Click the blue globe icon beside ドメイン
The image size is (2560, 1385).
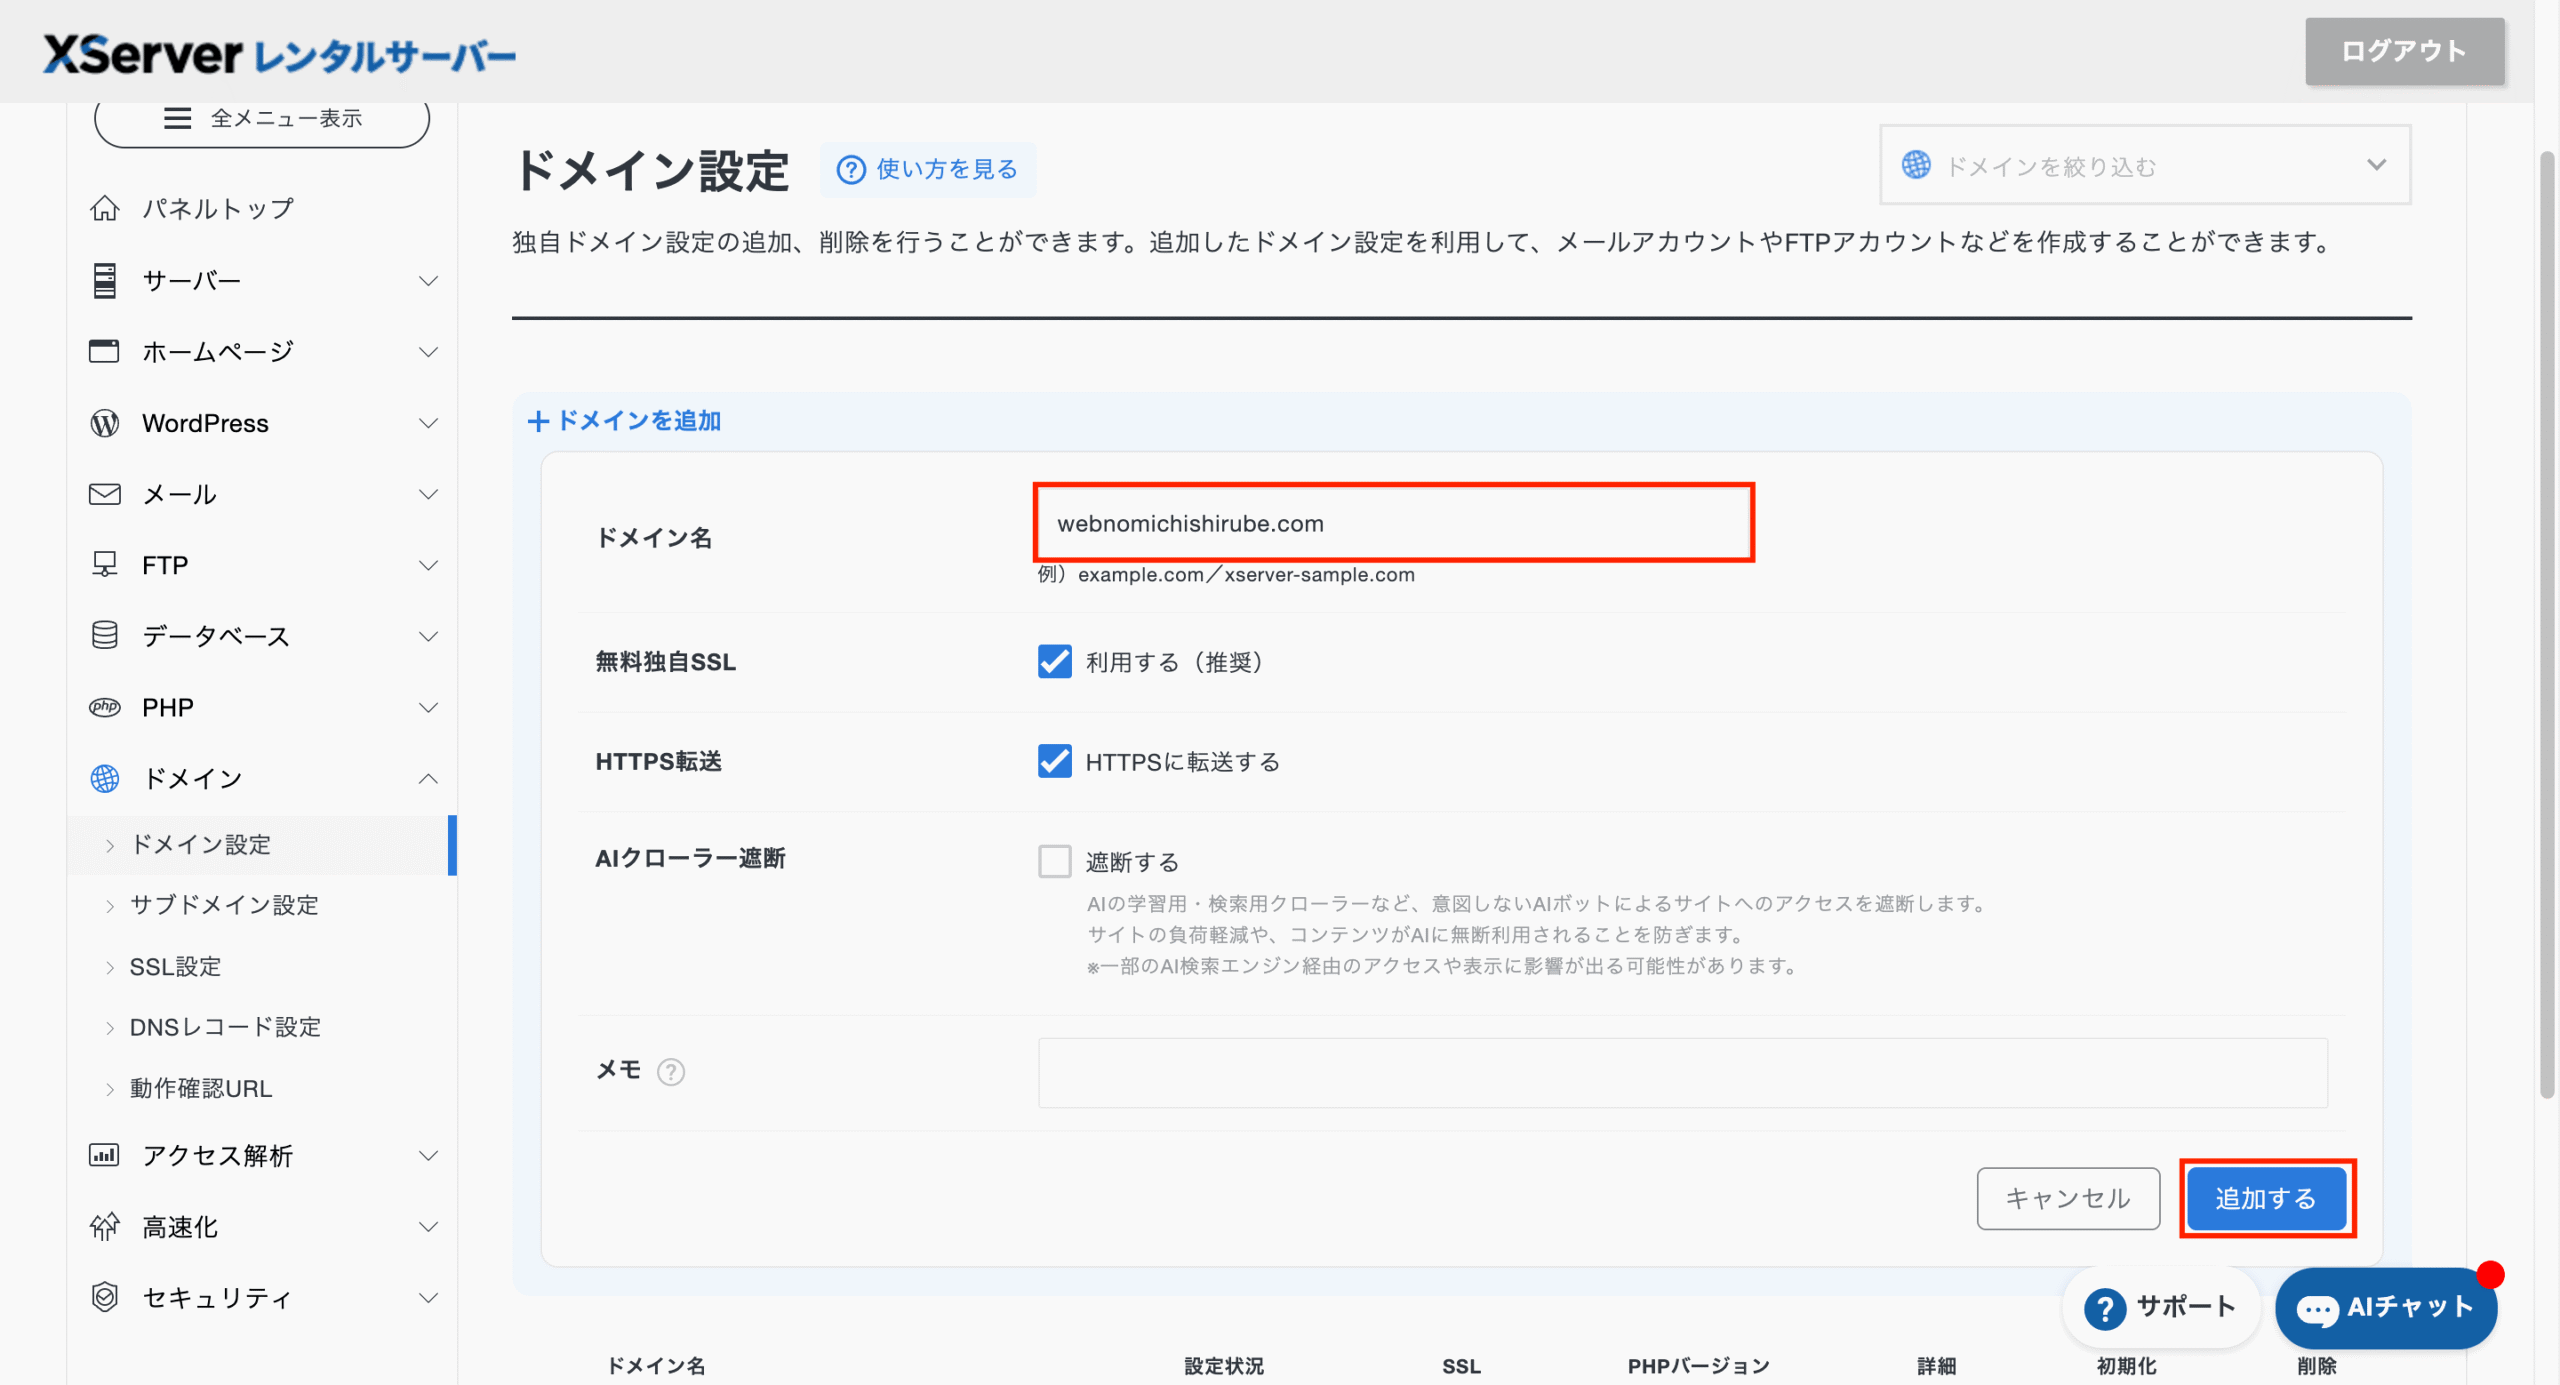pyautogui.click(x=105, y=778)
